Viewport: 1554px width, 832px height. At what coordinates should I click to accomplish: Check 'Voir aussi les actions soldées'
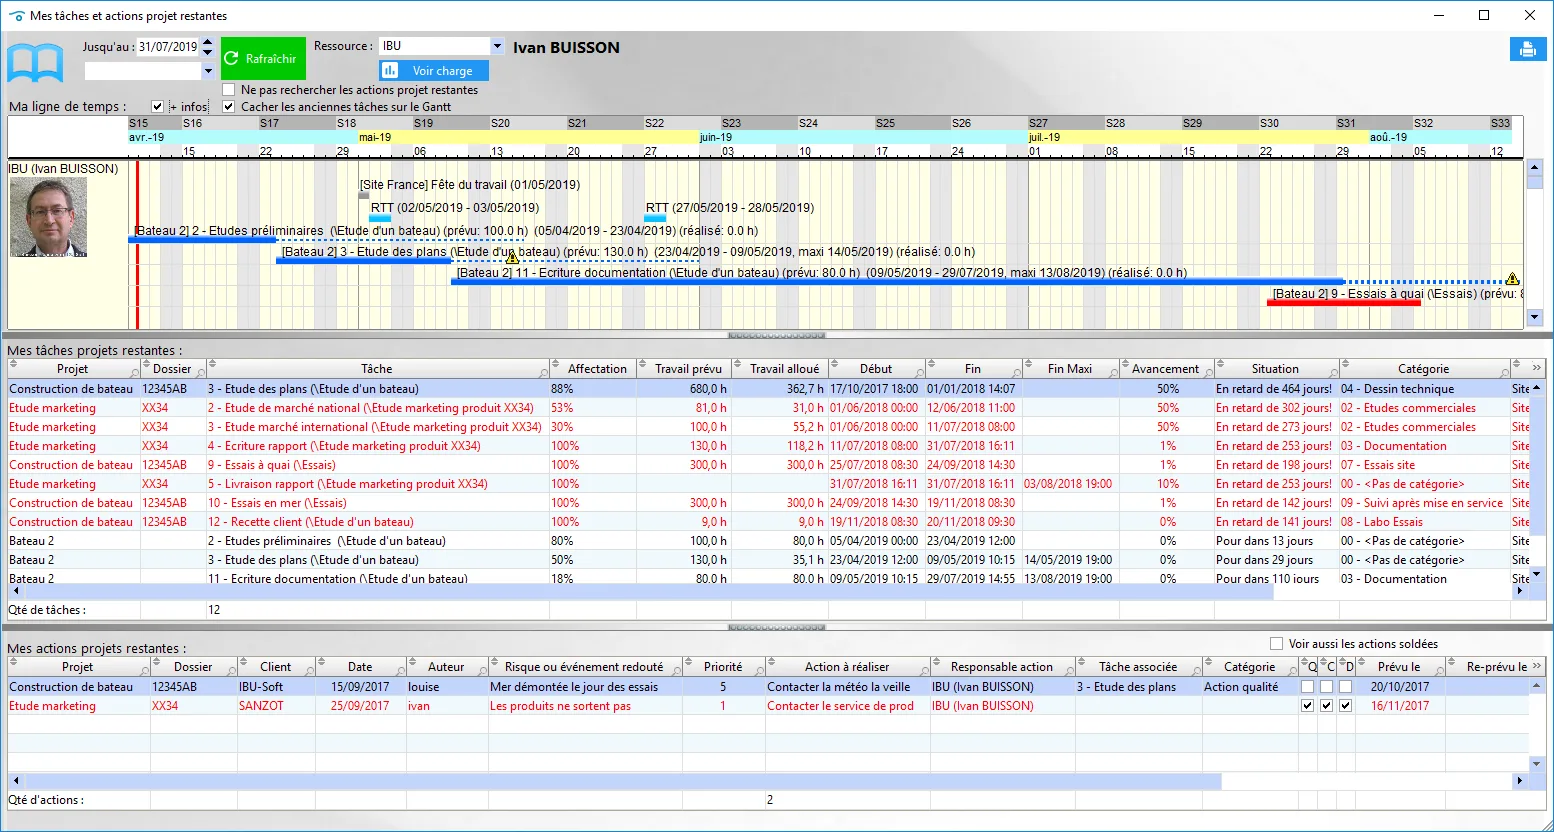point(1276,644)
